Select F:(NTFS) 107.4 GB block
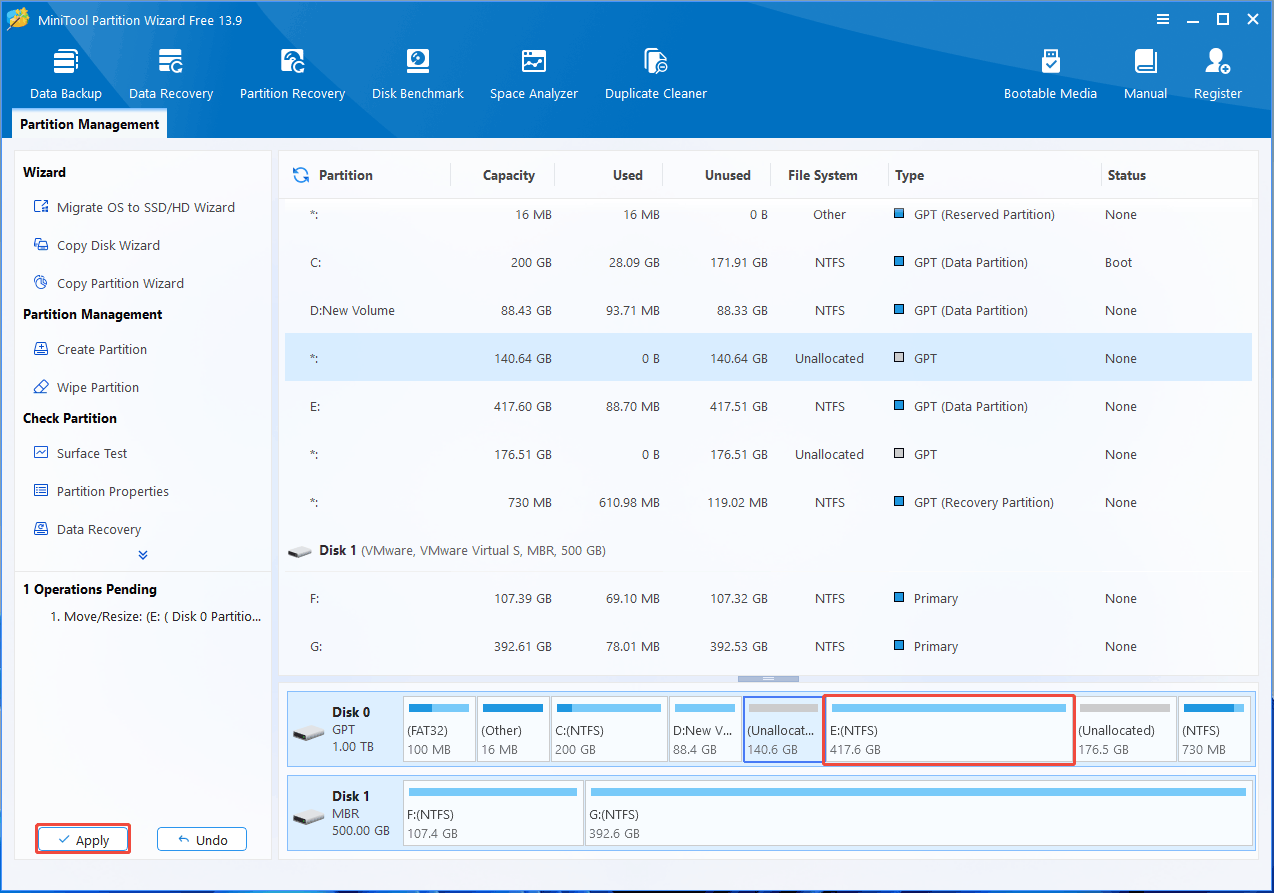The height and width of the screenshot is (893, 1274). [x=493, y=814]
